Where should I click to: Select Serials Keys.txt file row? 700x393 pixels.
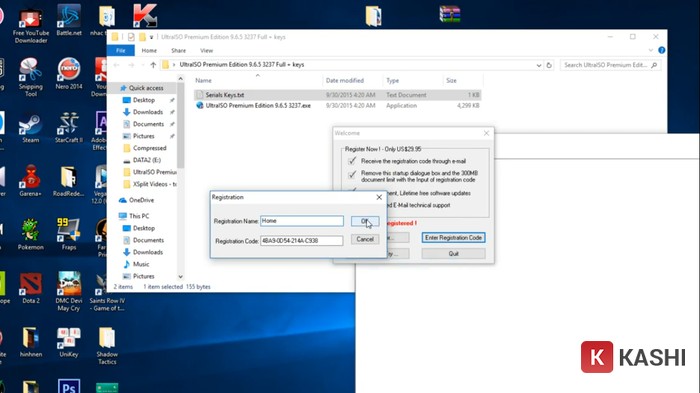tap(338, 95)
